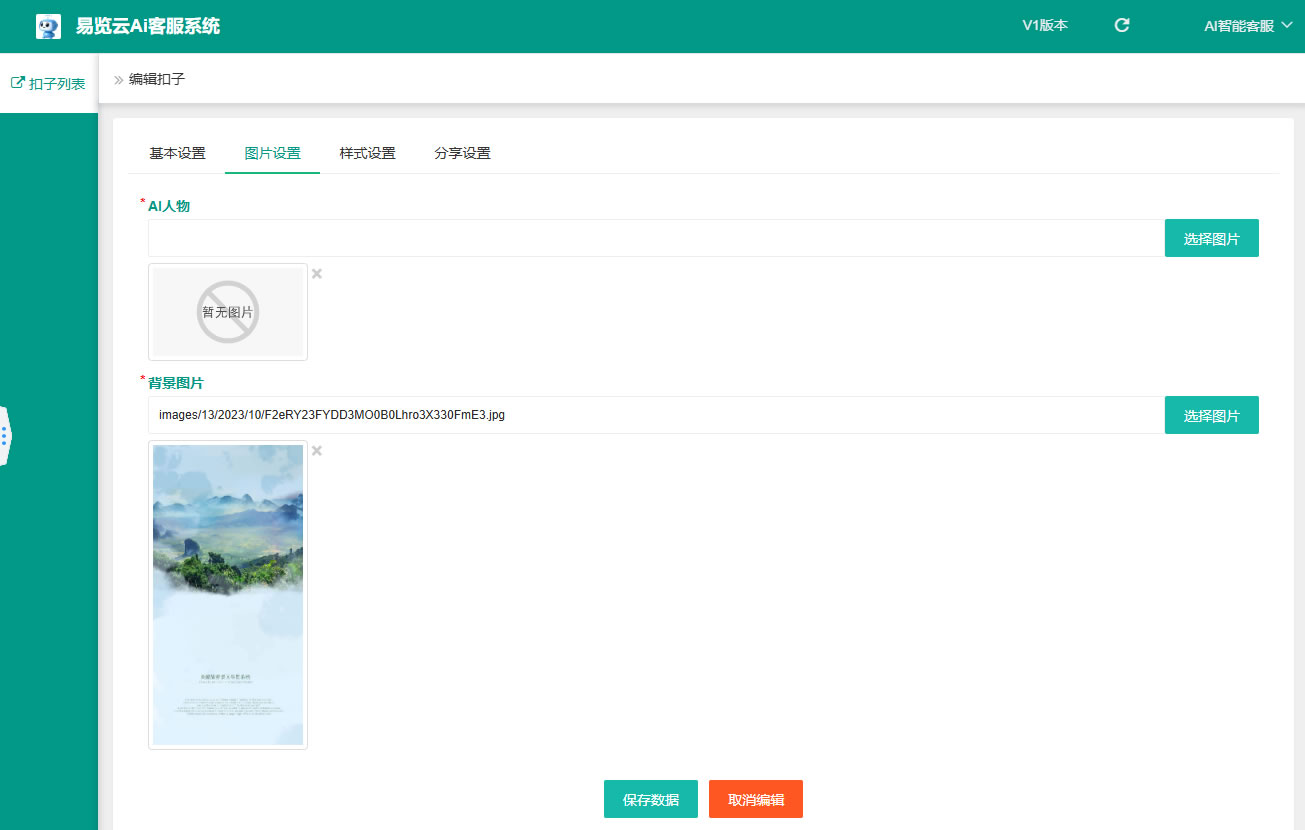
Task: Click the orange 取消编辑 button
Action: [x=755, y=799]
